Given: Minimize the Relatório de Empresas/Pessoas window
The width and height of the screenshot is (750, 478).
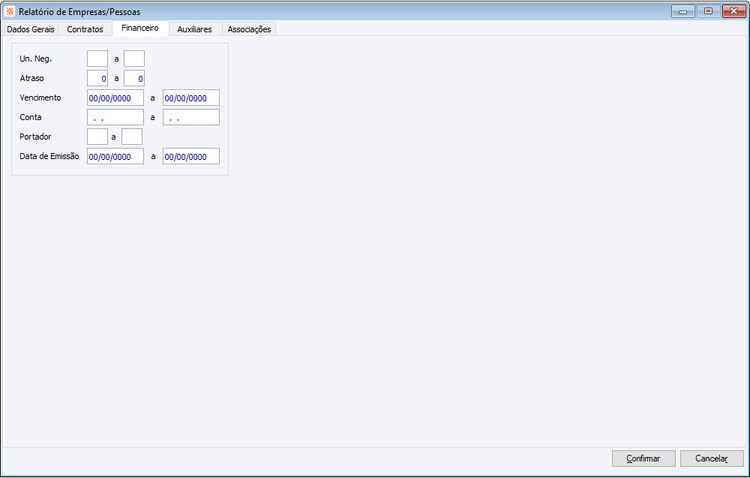Looking at the screenshot, I should [x=683, y=11].
